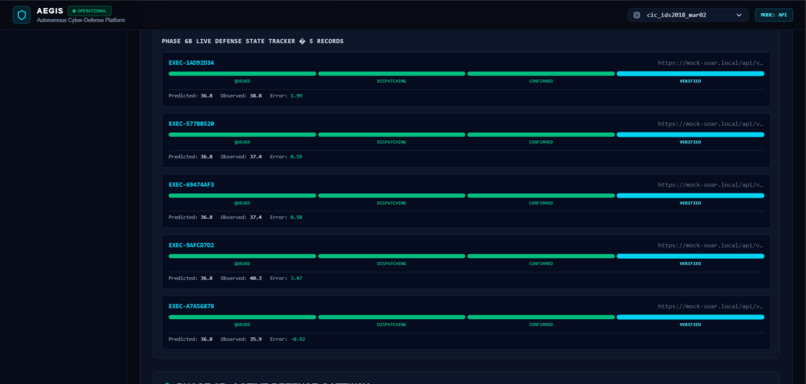Click the mock-soar URL for EXEC-9AFCD7D2
Viewport: 806px width, 384px height.
(710, 245)
